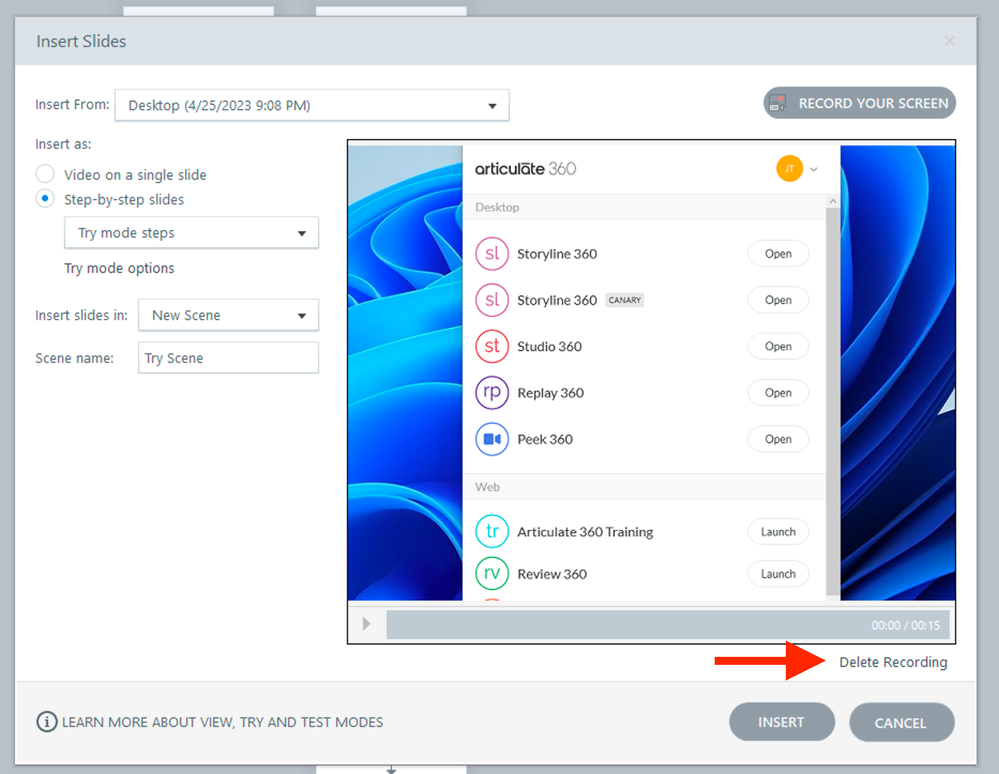Click the Try mode options link

119,268
